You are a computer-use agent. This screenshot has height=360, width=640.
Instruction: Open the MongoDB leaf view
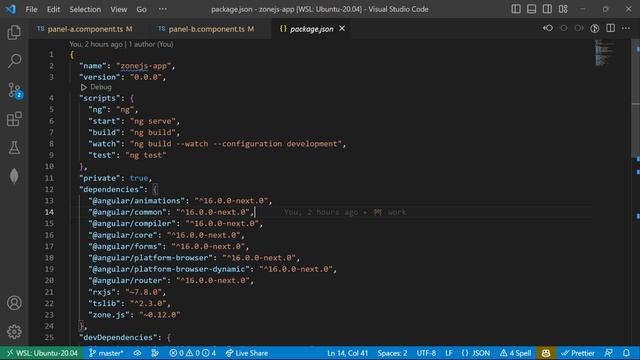pos(14,176)
